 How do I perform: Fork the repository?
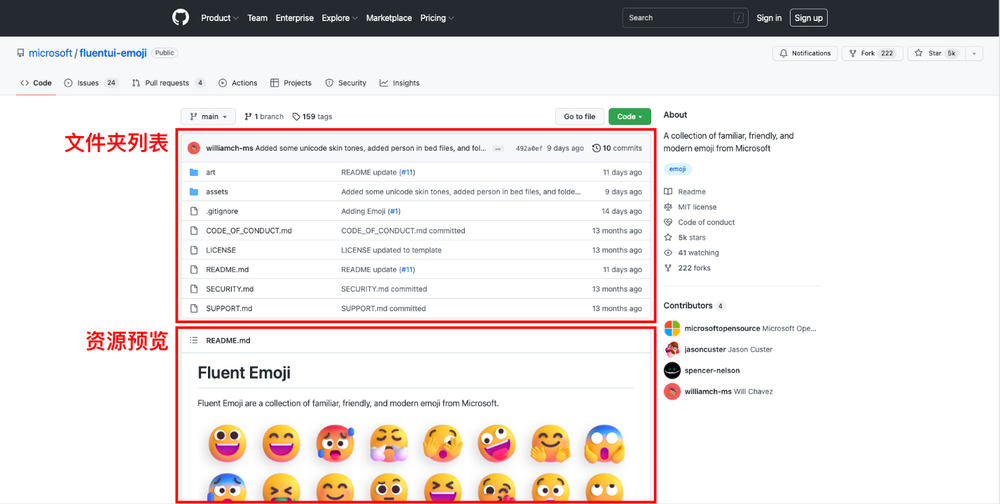[x=872, y=54]
